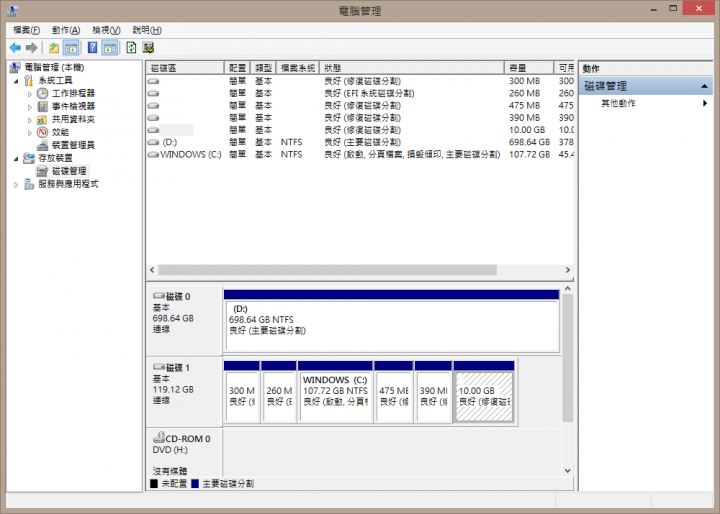The width and height of the screenshot is (720, 514).
Task: Select 共用資料夾 in the tree
Action: point(73,119)
